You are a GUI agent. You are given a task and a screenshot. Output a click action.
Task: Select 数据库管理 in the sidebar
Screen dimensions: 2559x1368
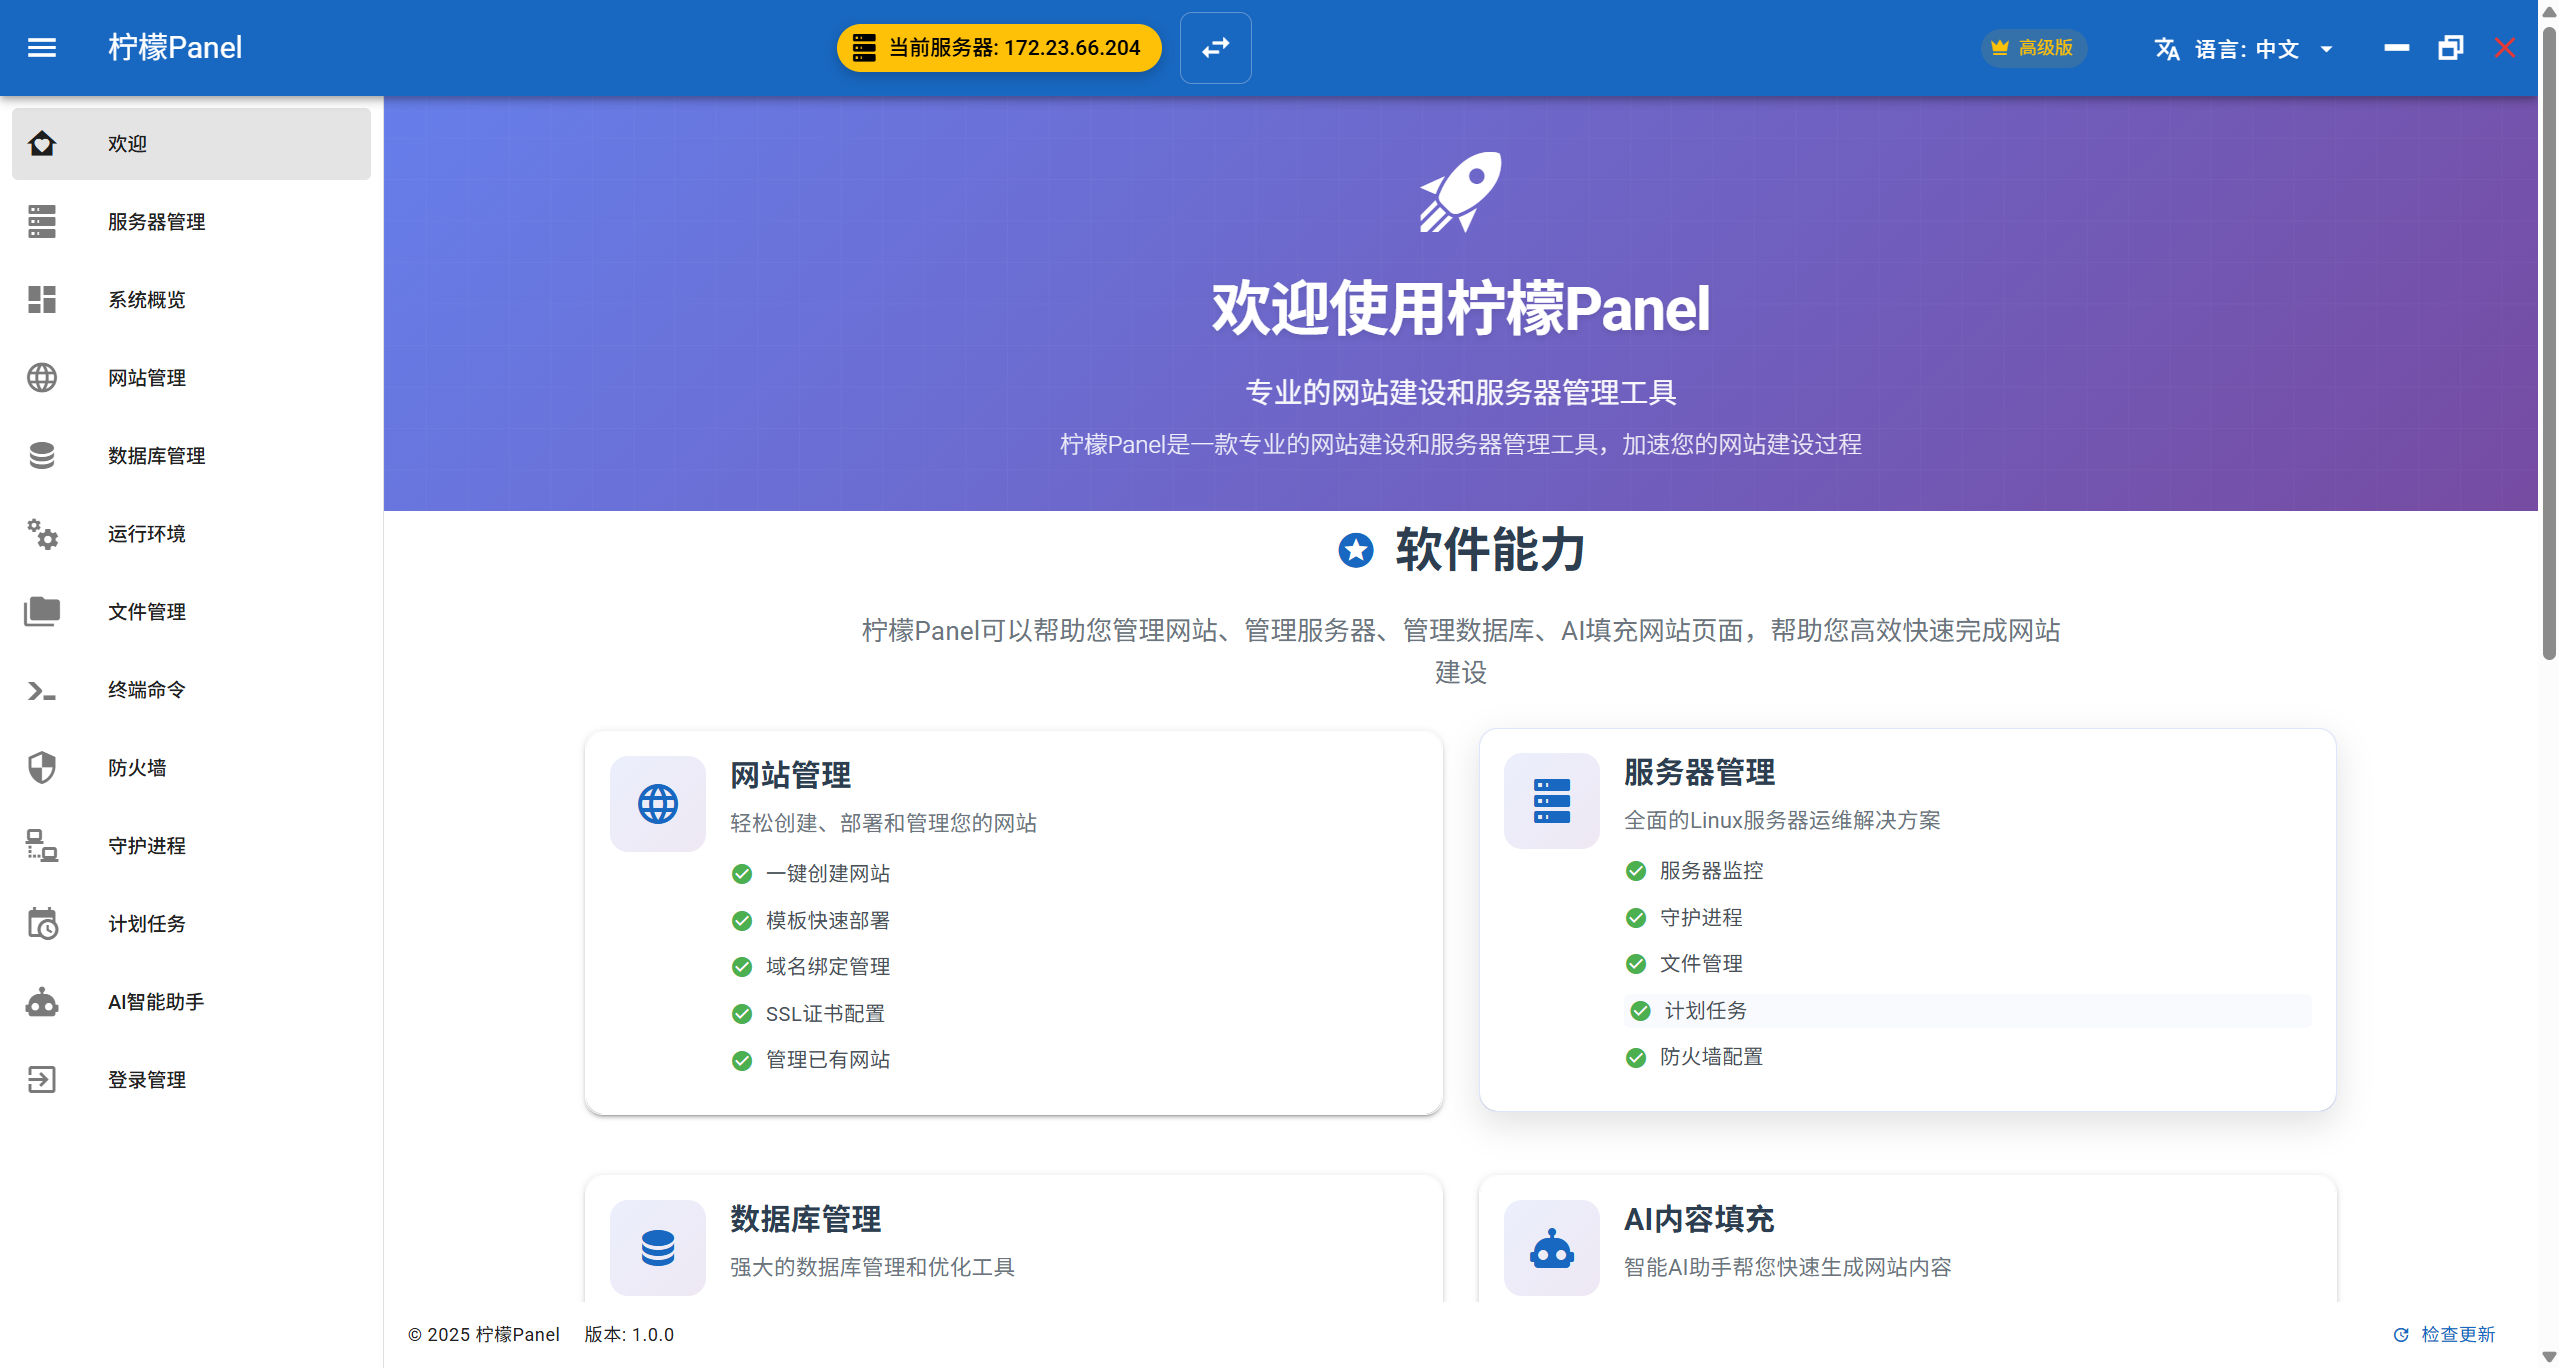[x=156, y=456]
